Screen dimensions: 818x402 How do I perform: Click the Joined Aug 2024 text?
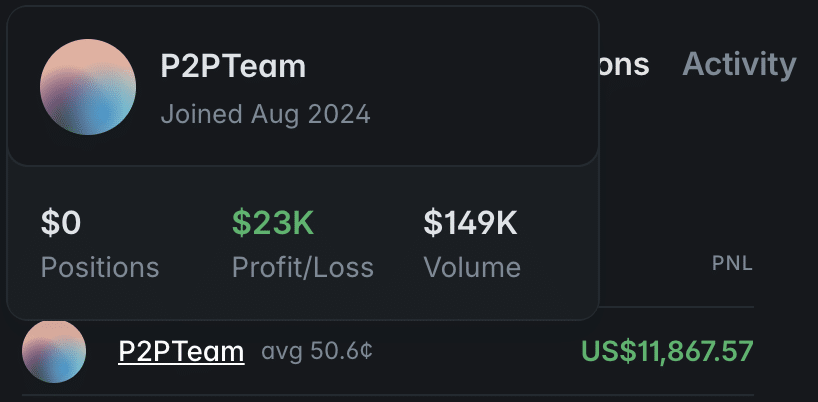[x=265, y=114]
